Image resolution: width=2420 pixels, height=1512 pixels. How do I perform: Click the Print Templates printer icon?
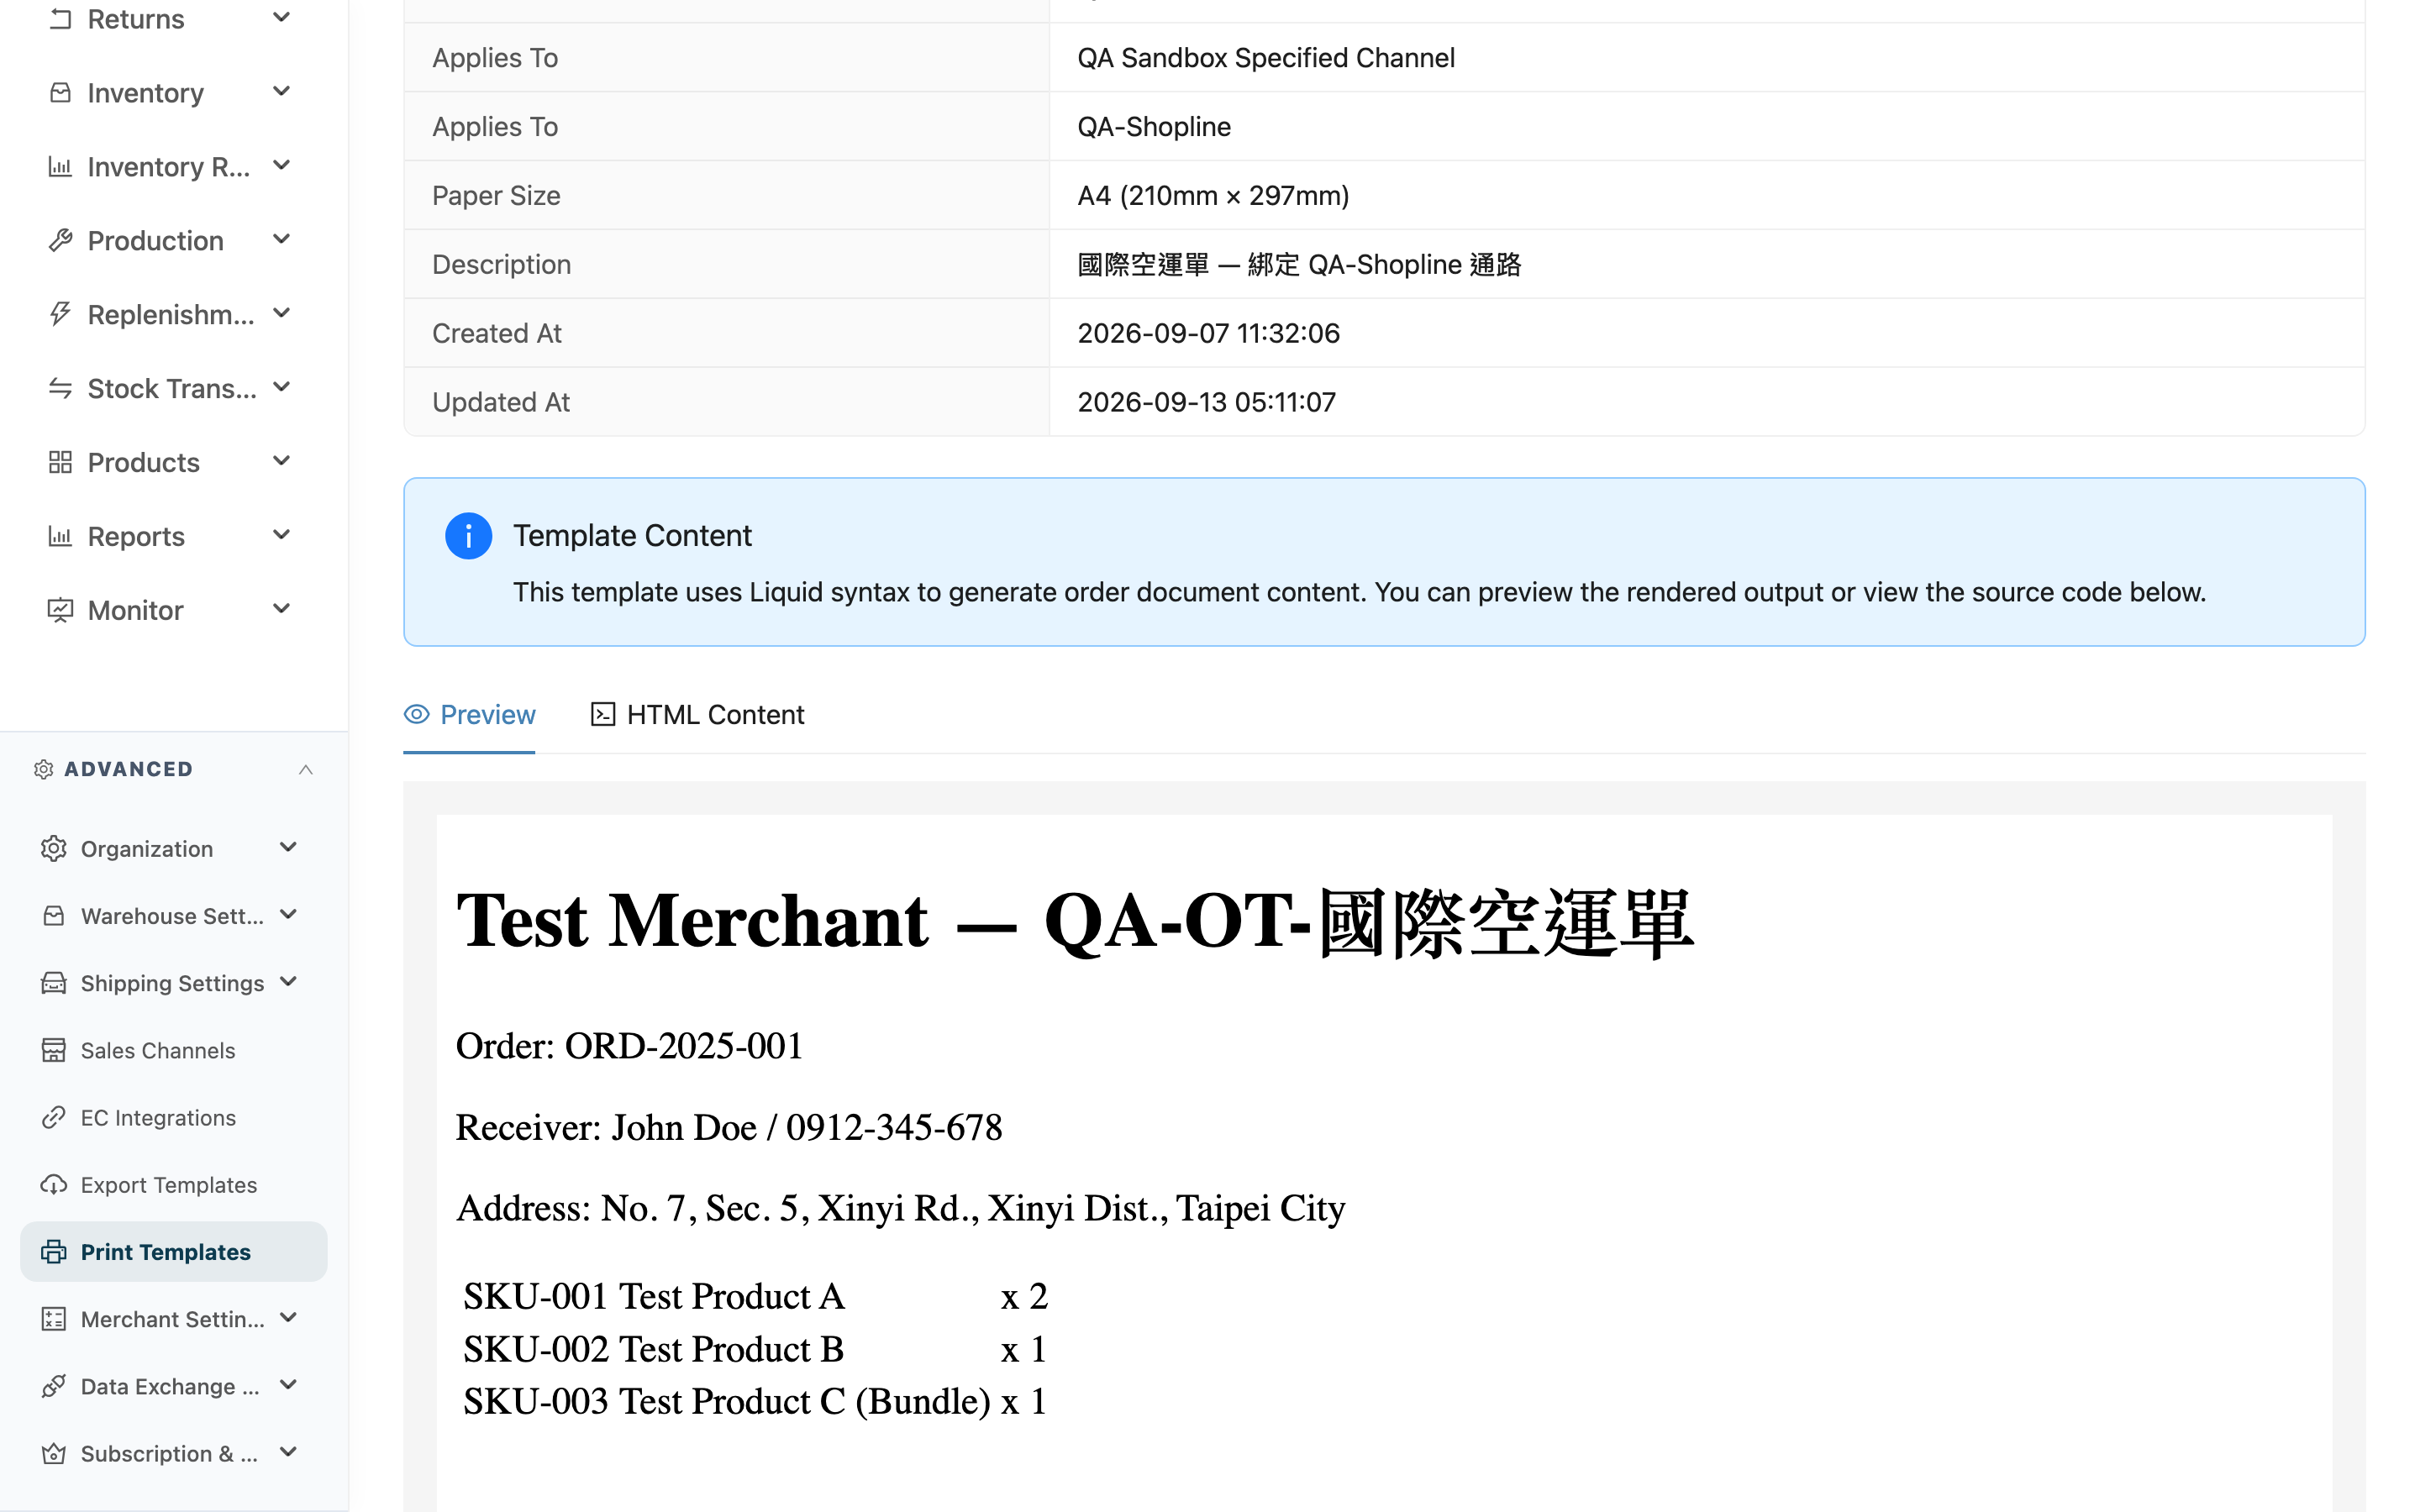click(54, 1252)
